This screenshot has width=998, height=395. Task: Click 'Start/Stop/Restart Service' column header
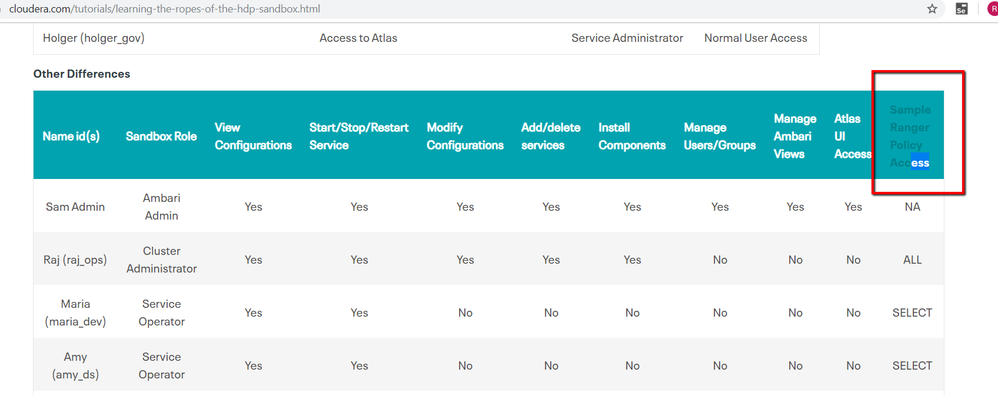click(359, 136)
